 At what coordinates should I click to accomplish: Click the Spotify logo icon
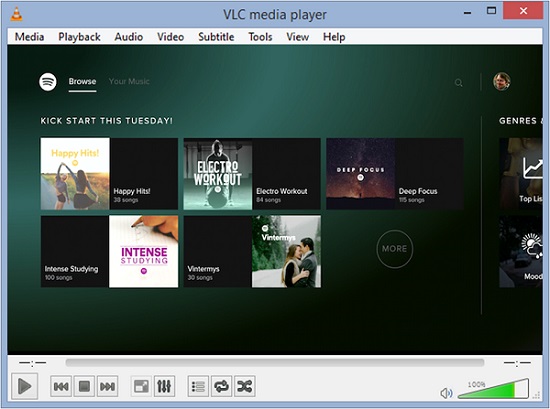pyautogui.click(x=48, y=82)
